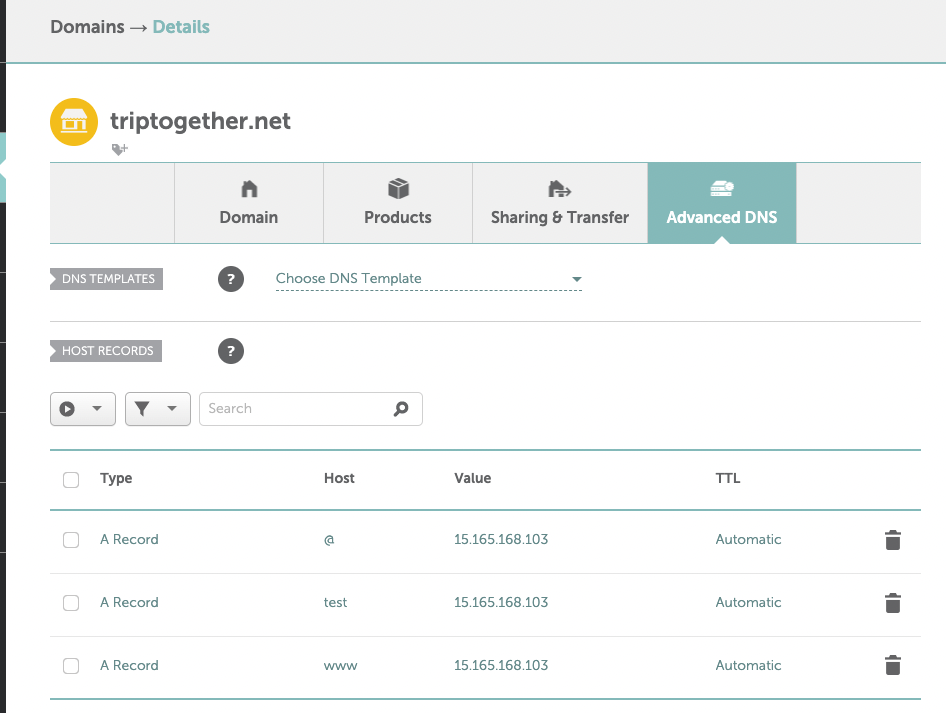Edit the '@' host value
This screenshot has height=713, width=946.
(329, 540)
